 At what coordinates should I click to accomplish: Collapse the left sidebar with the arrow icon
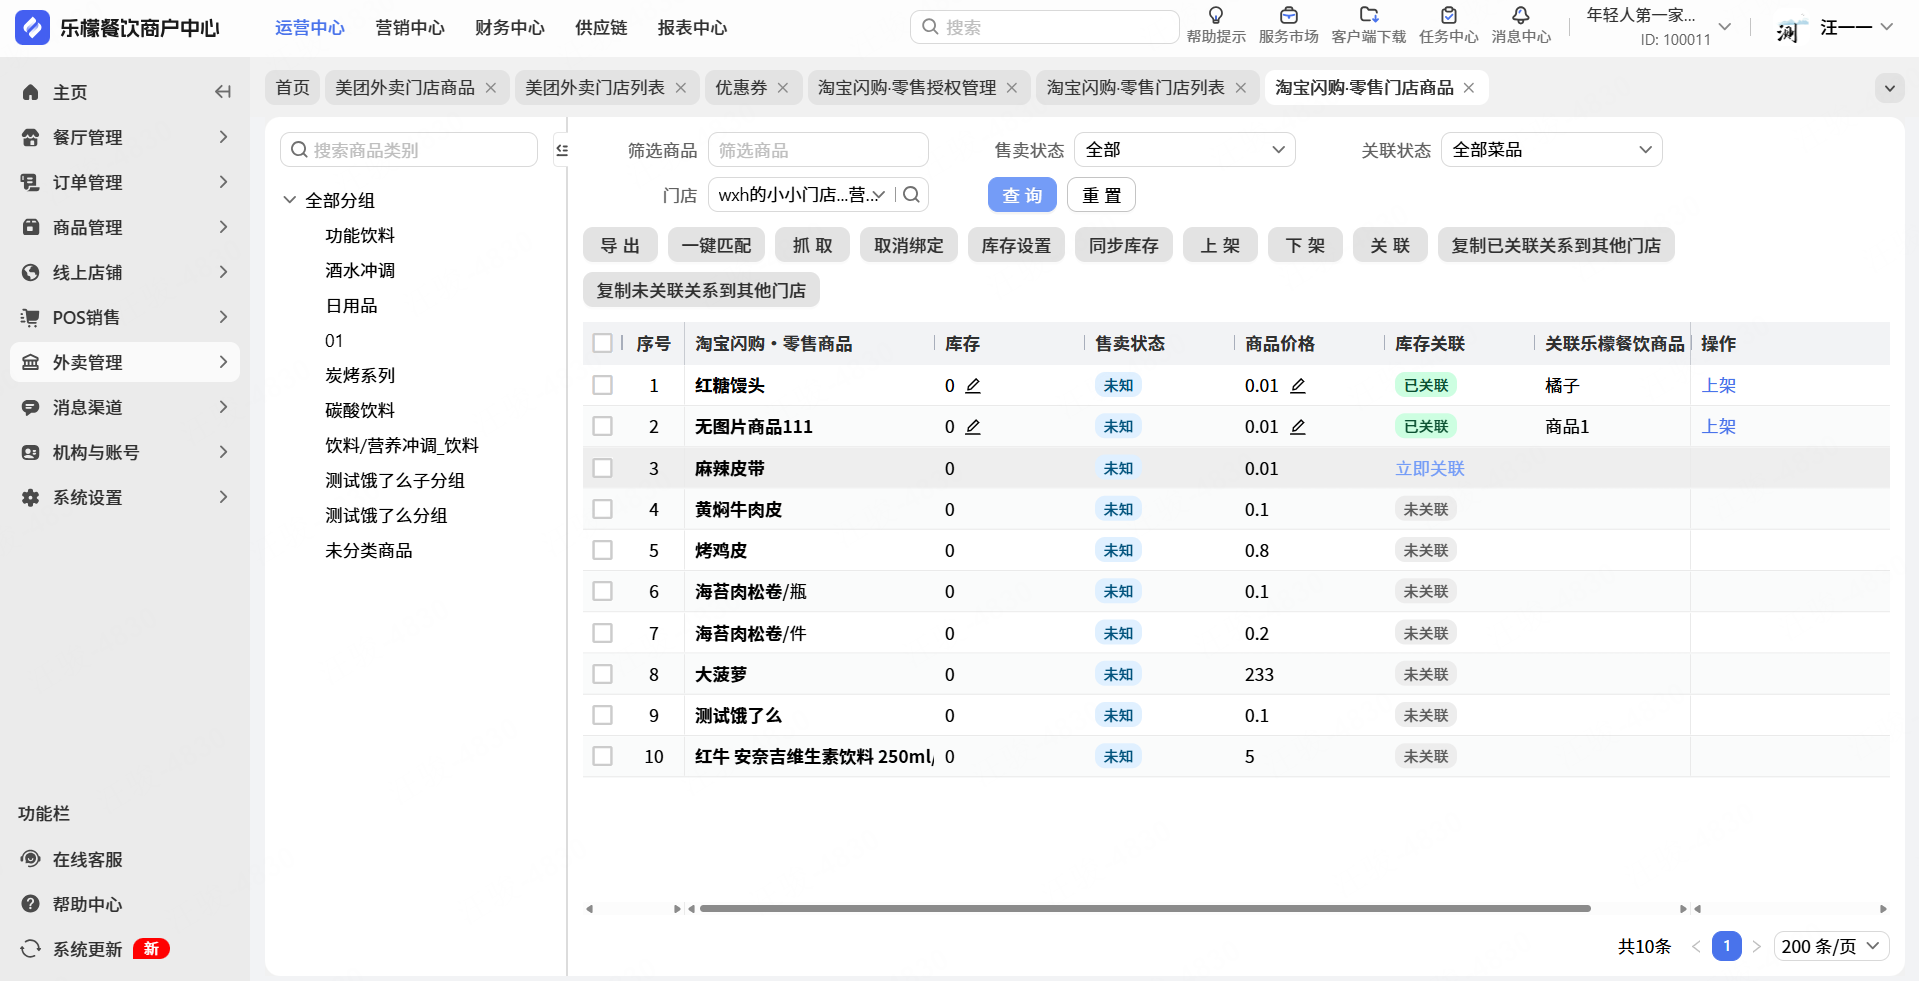223,92
